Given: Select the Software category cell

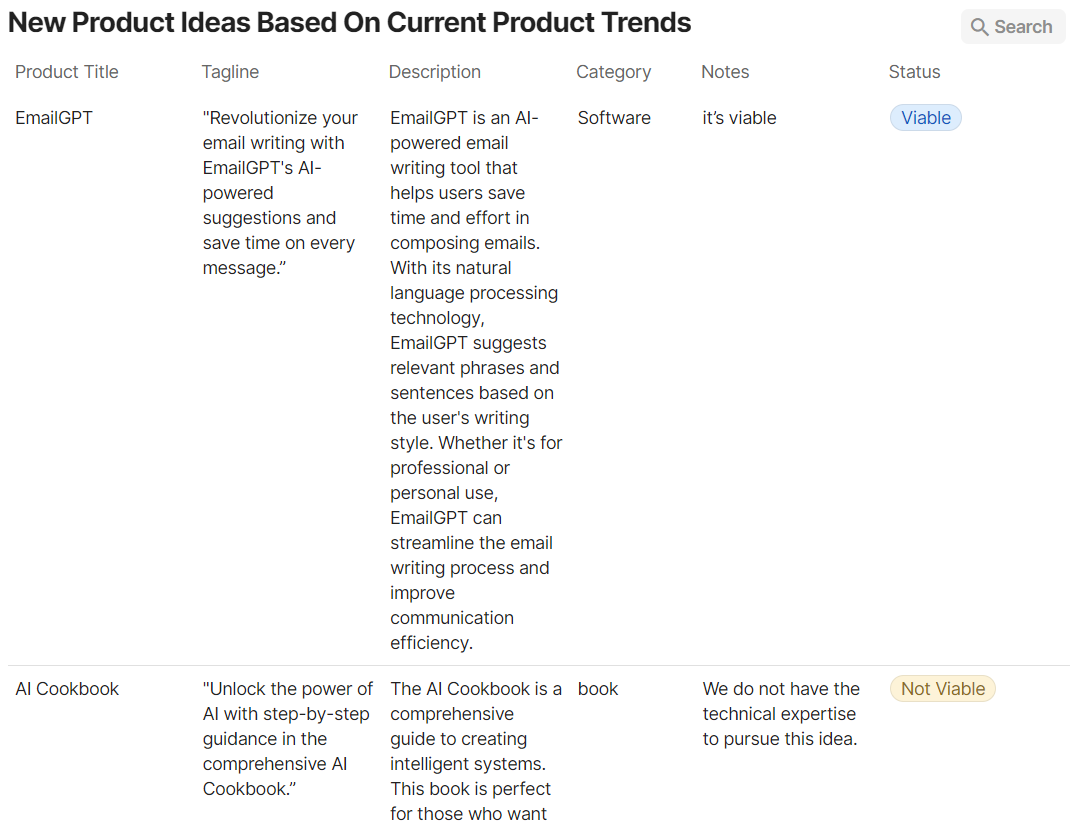Looking at the screenshot, I should click(614, 118).
